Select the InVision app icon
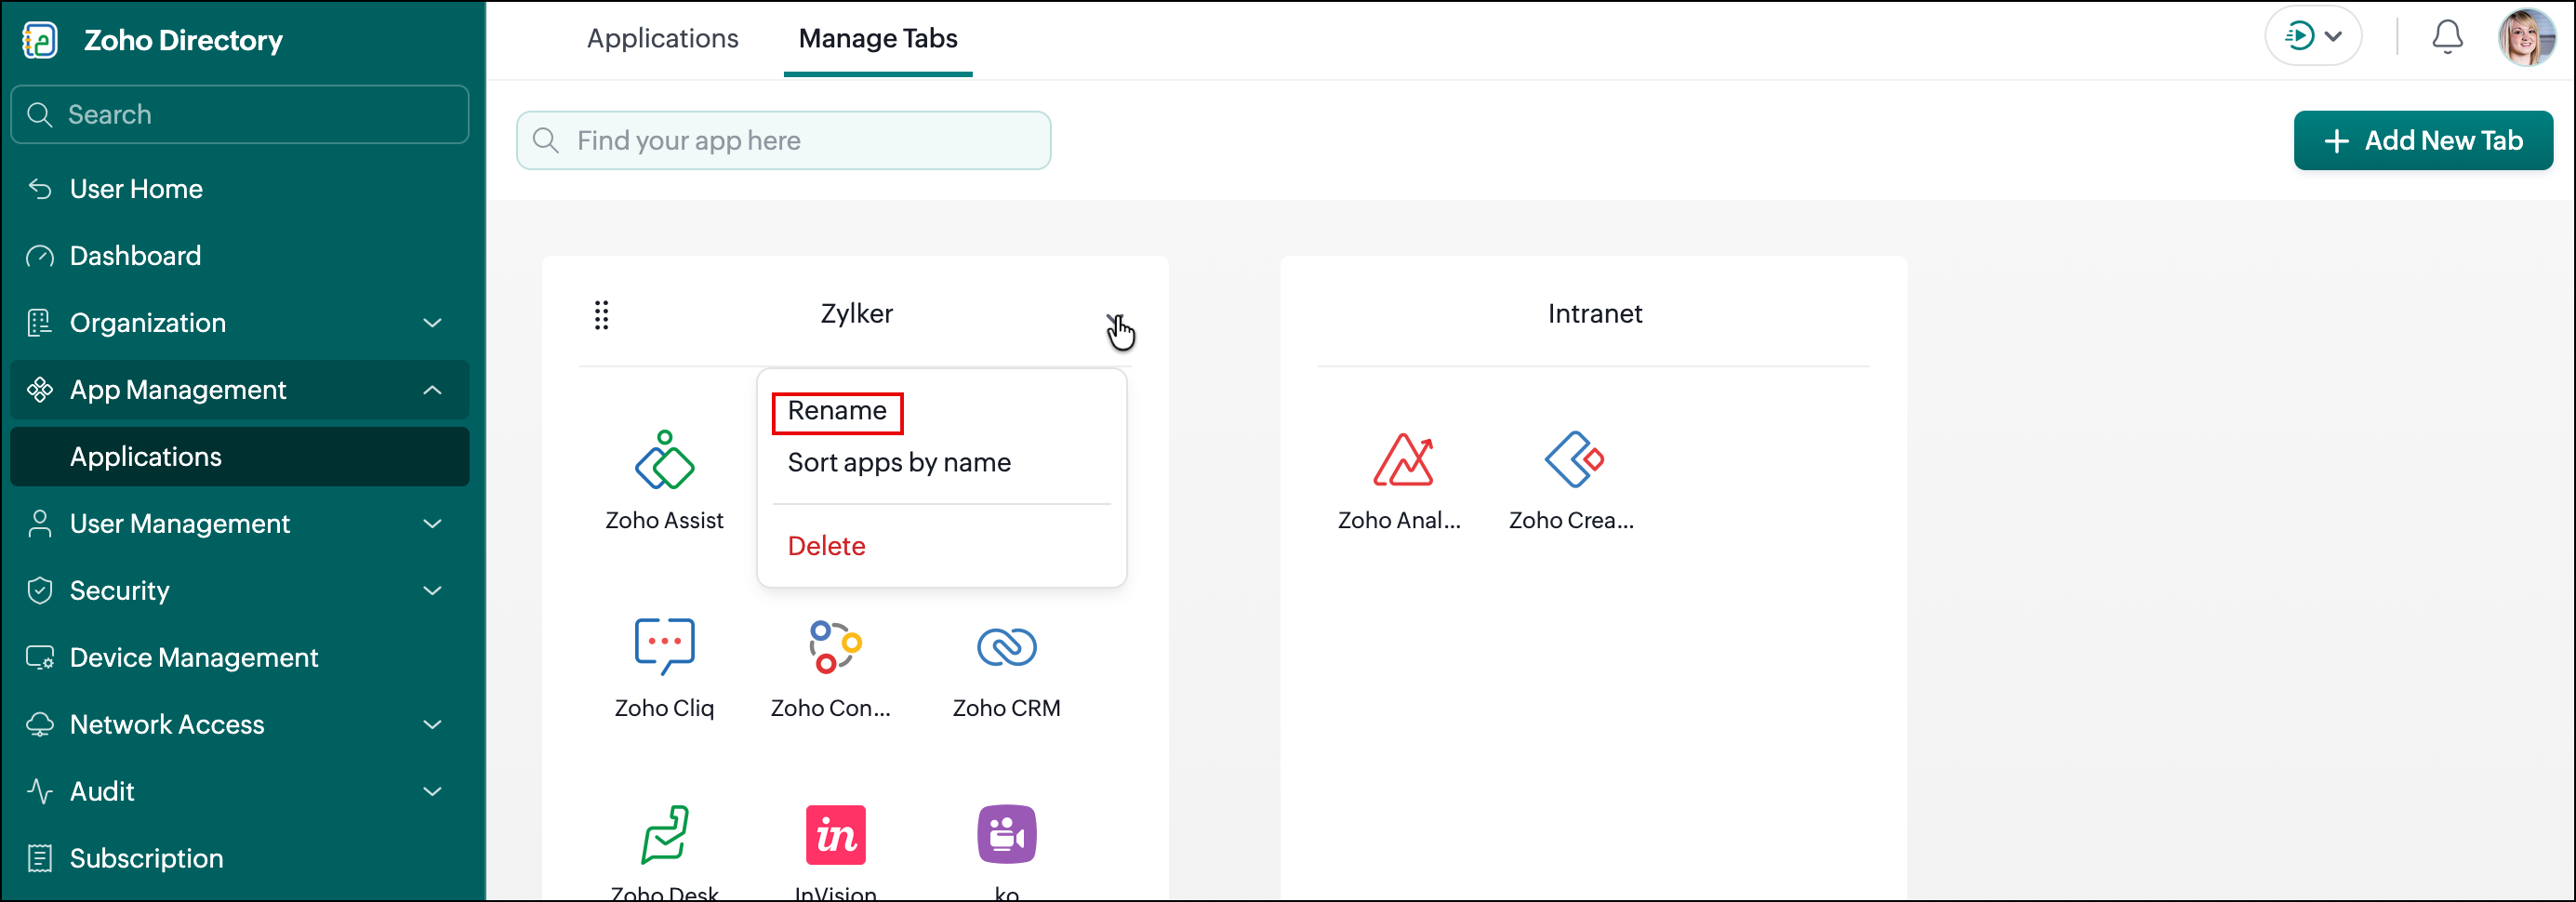The image size is (2576, 902). click(835, 835)
